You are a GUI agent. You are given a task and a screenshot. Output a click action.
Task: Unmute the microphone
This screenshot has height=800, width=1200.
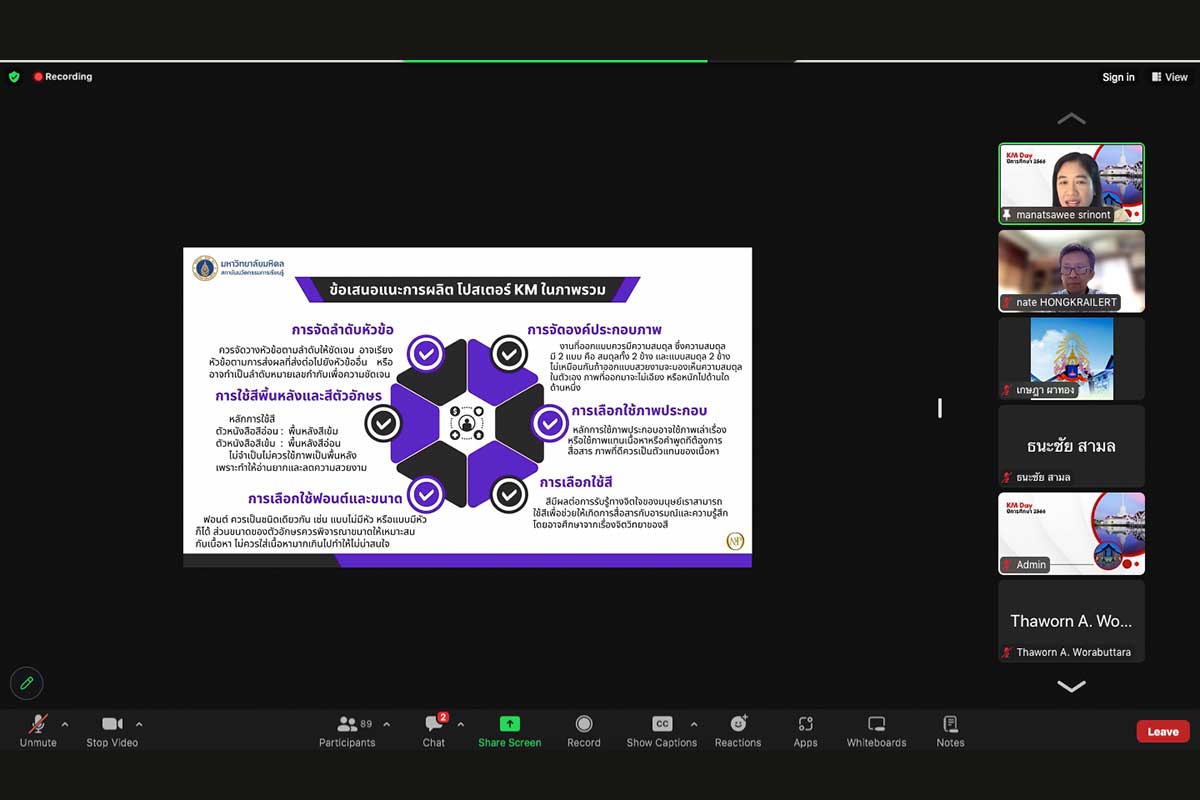(x=38, y=729)
